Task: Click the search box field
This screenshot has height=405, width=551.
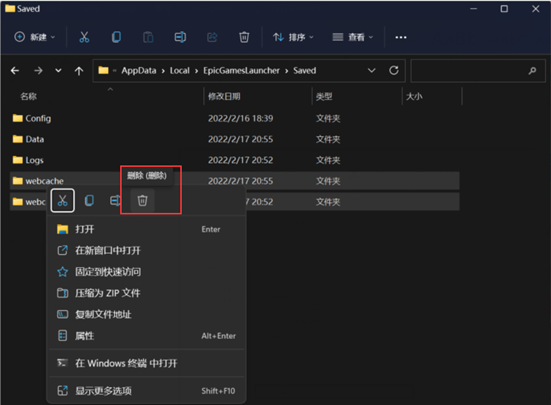Action: 478,71
